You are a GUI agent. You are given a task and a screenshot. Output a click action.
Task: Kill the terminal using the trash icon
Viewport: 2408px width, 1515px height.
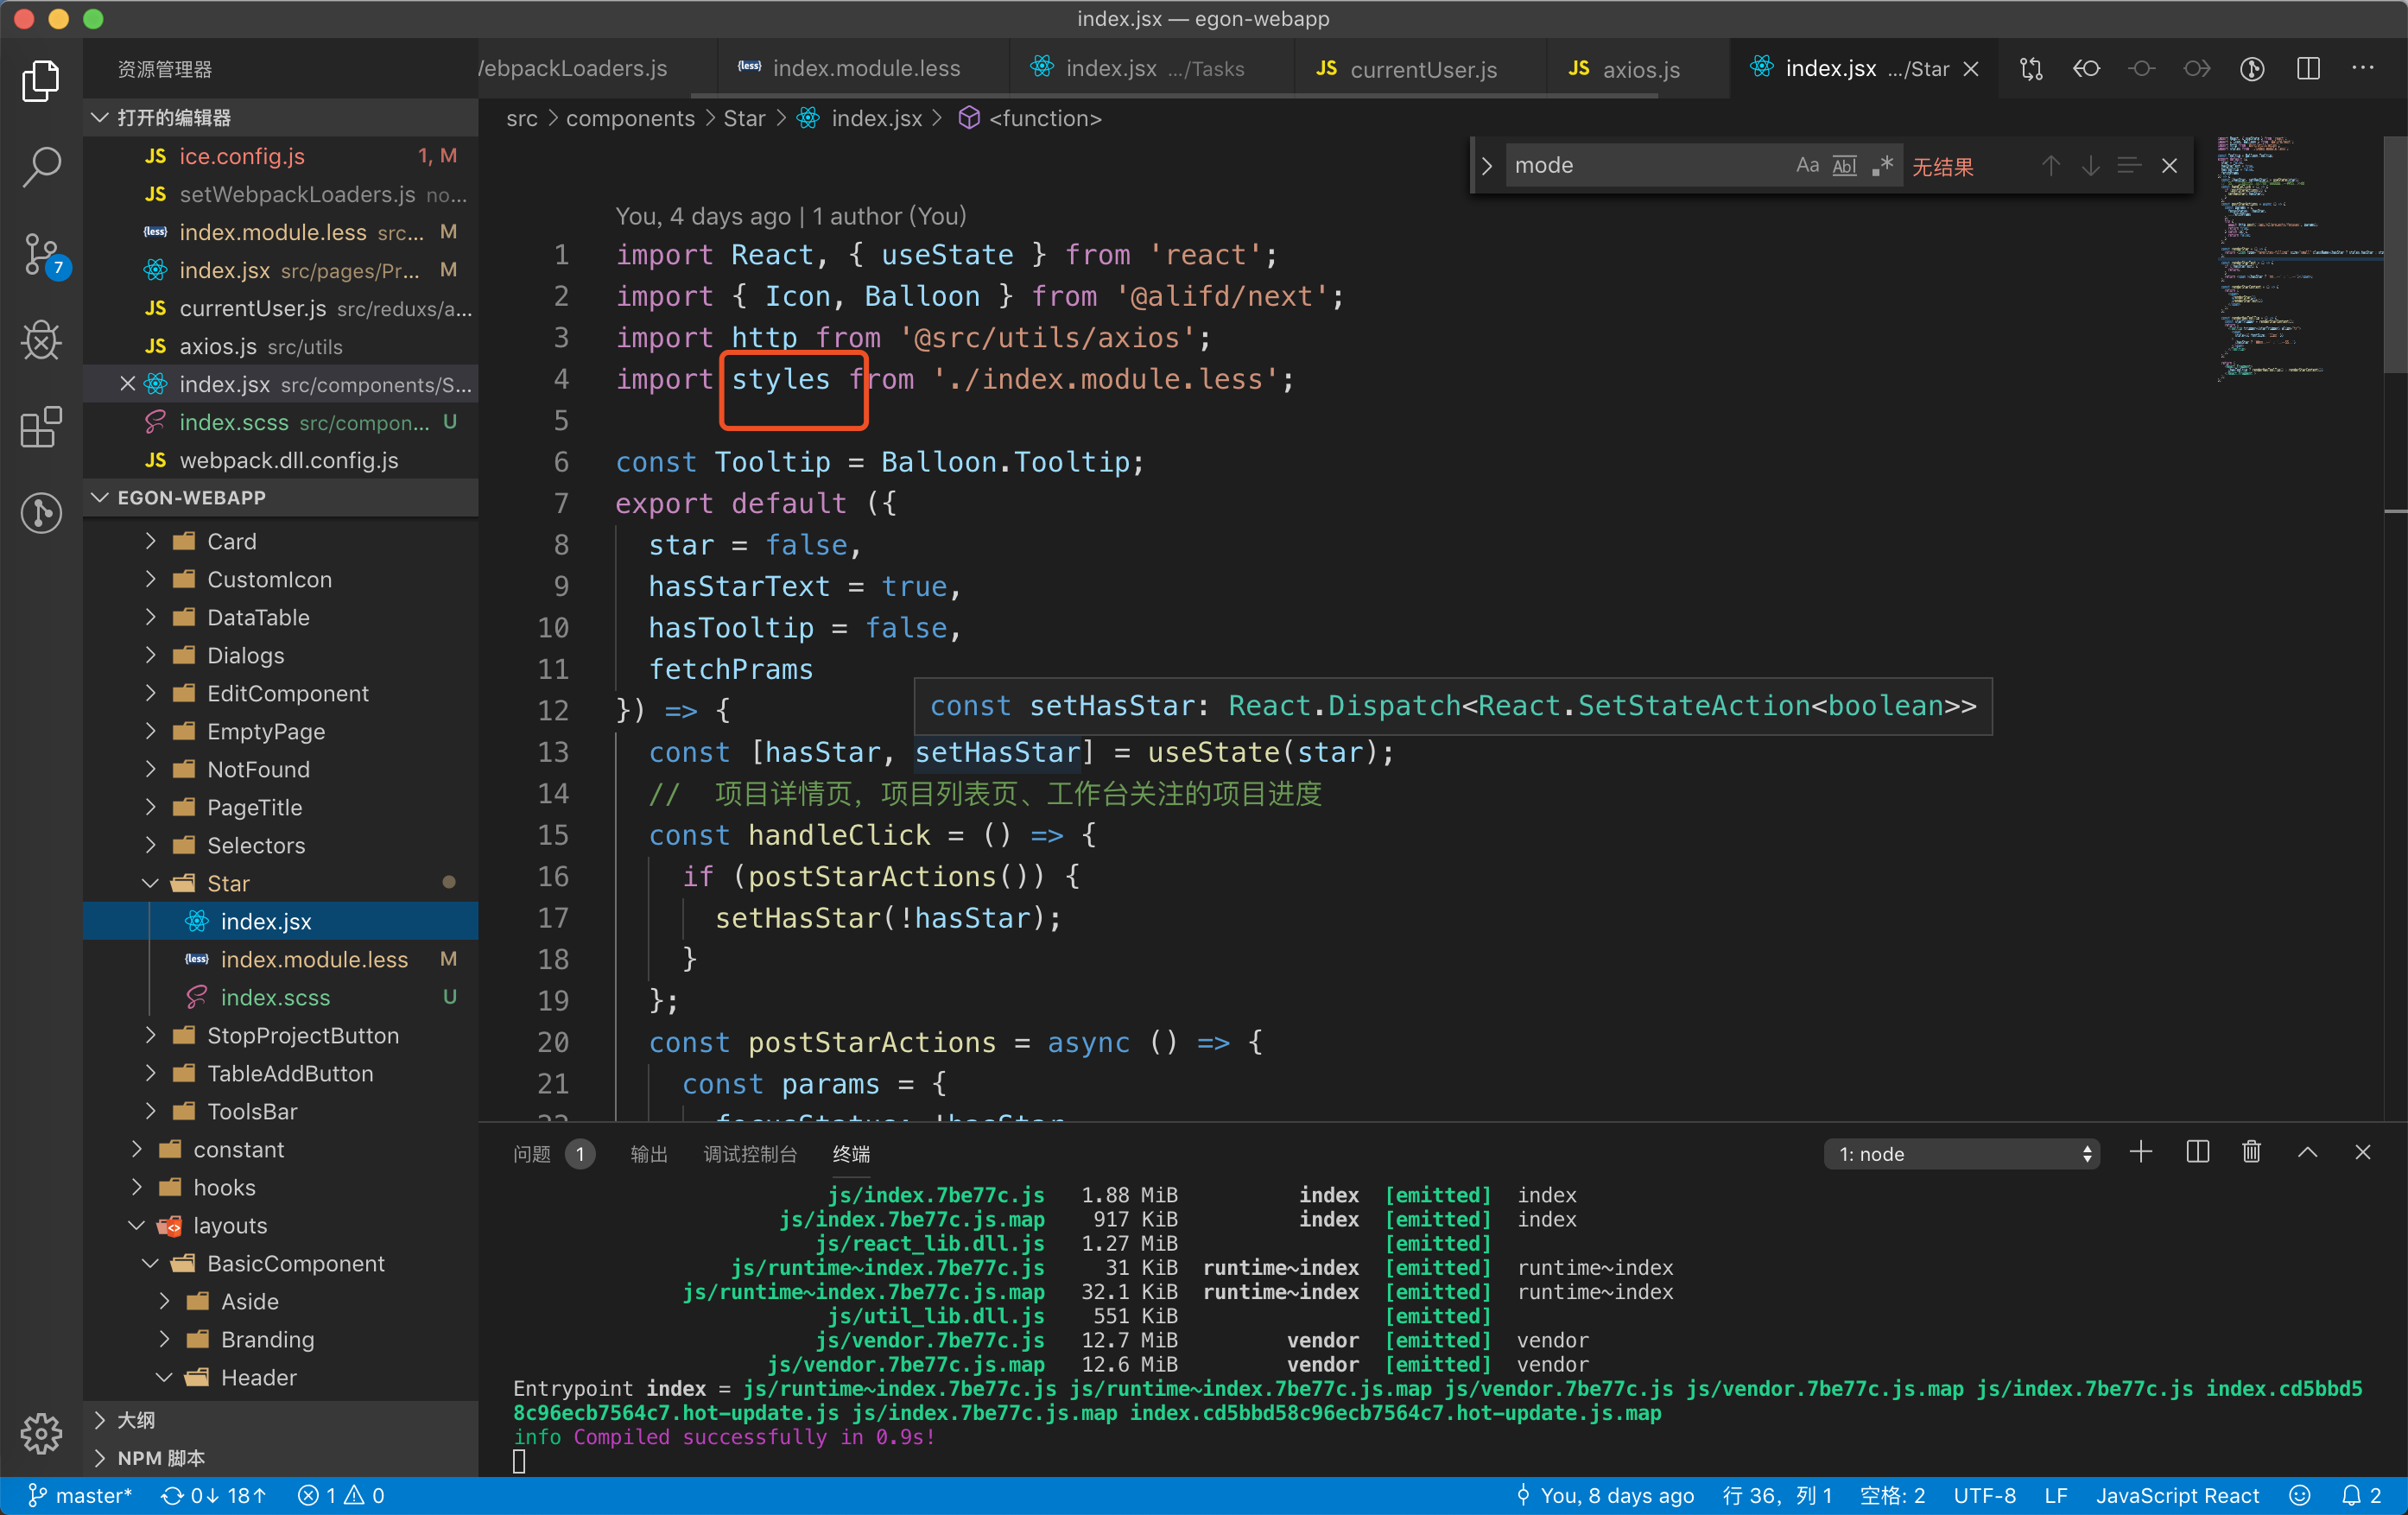[2251, 1152]
